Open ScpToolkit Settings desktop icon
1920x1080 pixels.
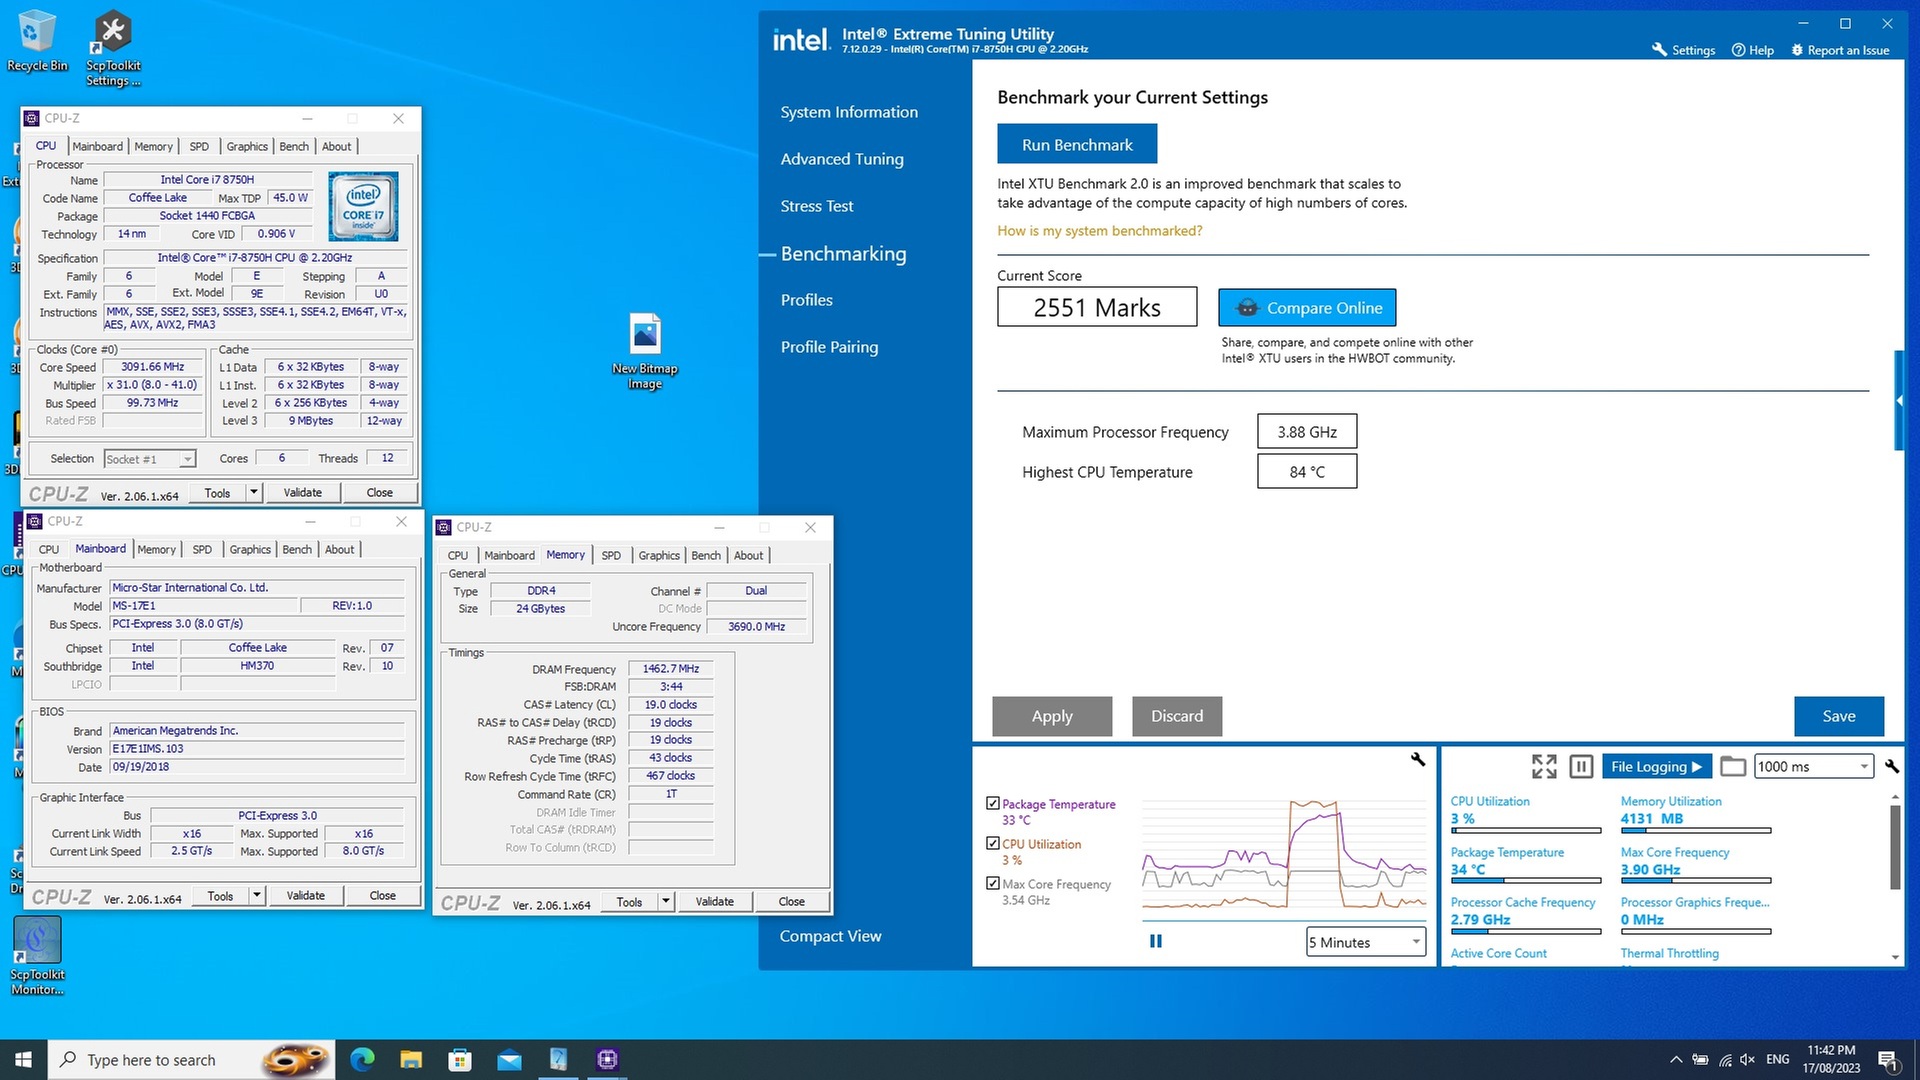pyautogui.click(x=113, y=48)
